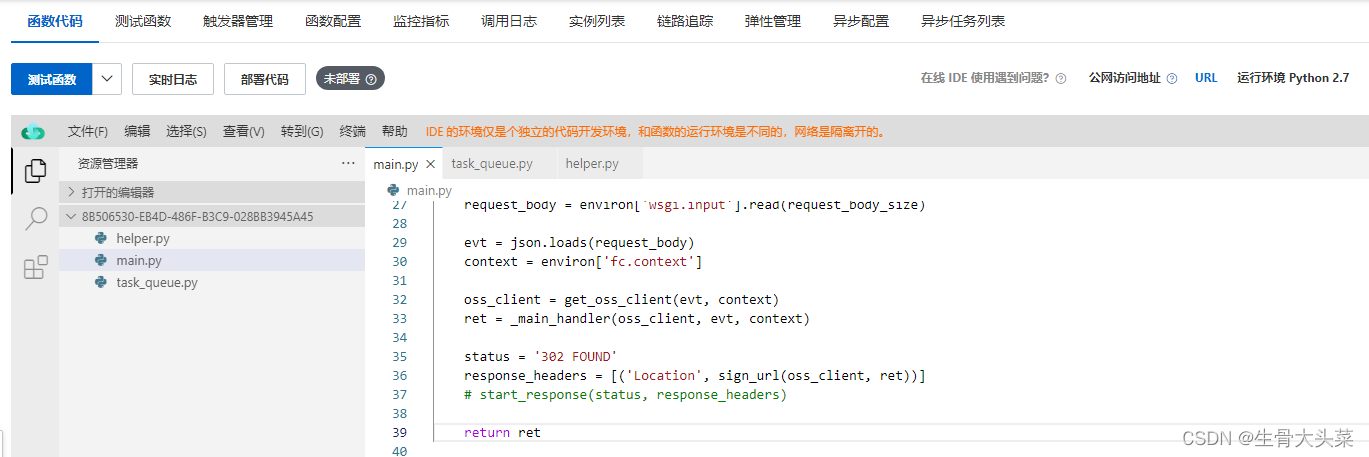Open the 查看(V) menu
The height and width of the screenshot is (457, 1369).
coord(244,131)
